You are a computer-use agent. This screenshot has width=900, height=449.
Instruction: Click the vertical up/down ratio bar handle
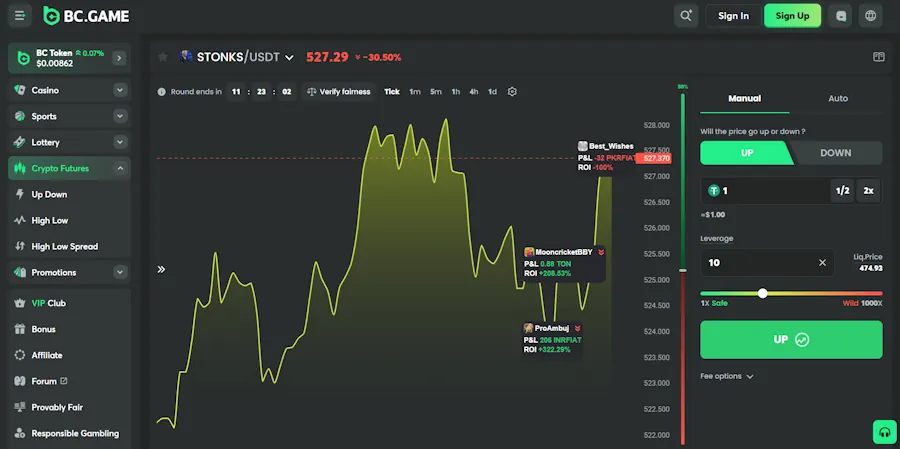[x=682, y=270]
